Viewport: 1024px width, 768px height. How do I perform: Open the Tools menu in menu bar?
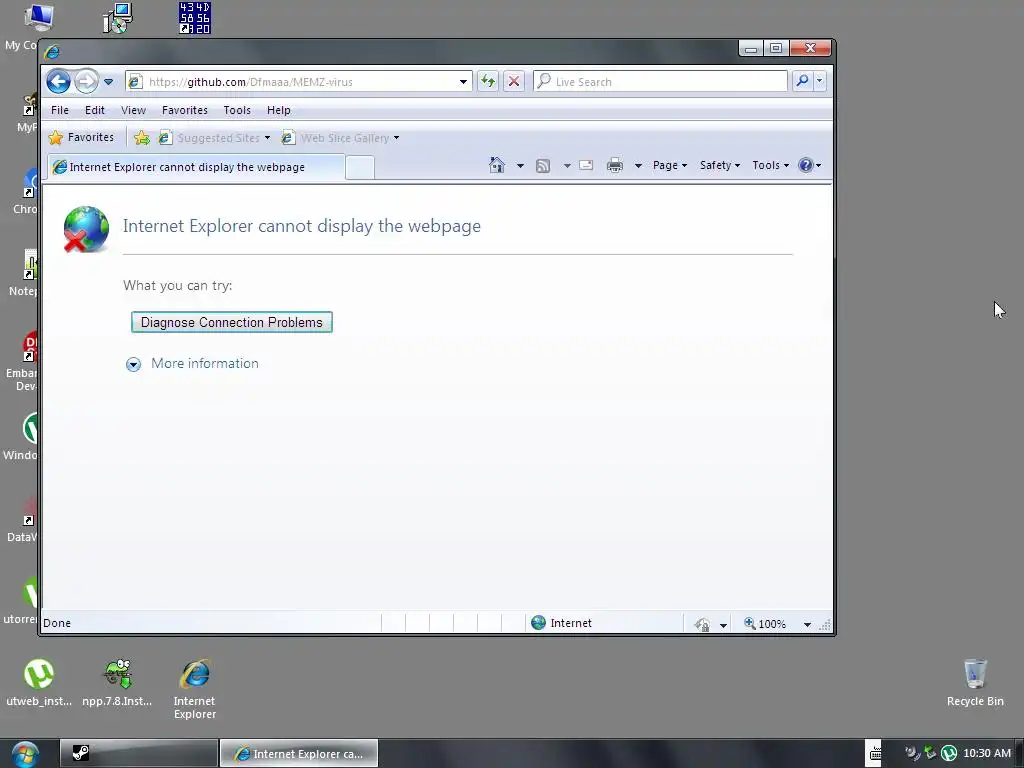point(237,110)
